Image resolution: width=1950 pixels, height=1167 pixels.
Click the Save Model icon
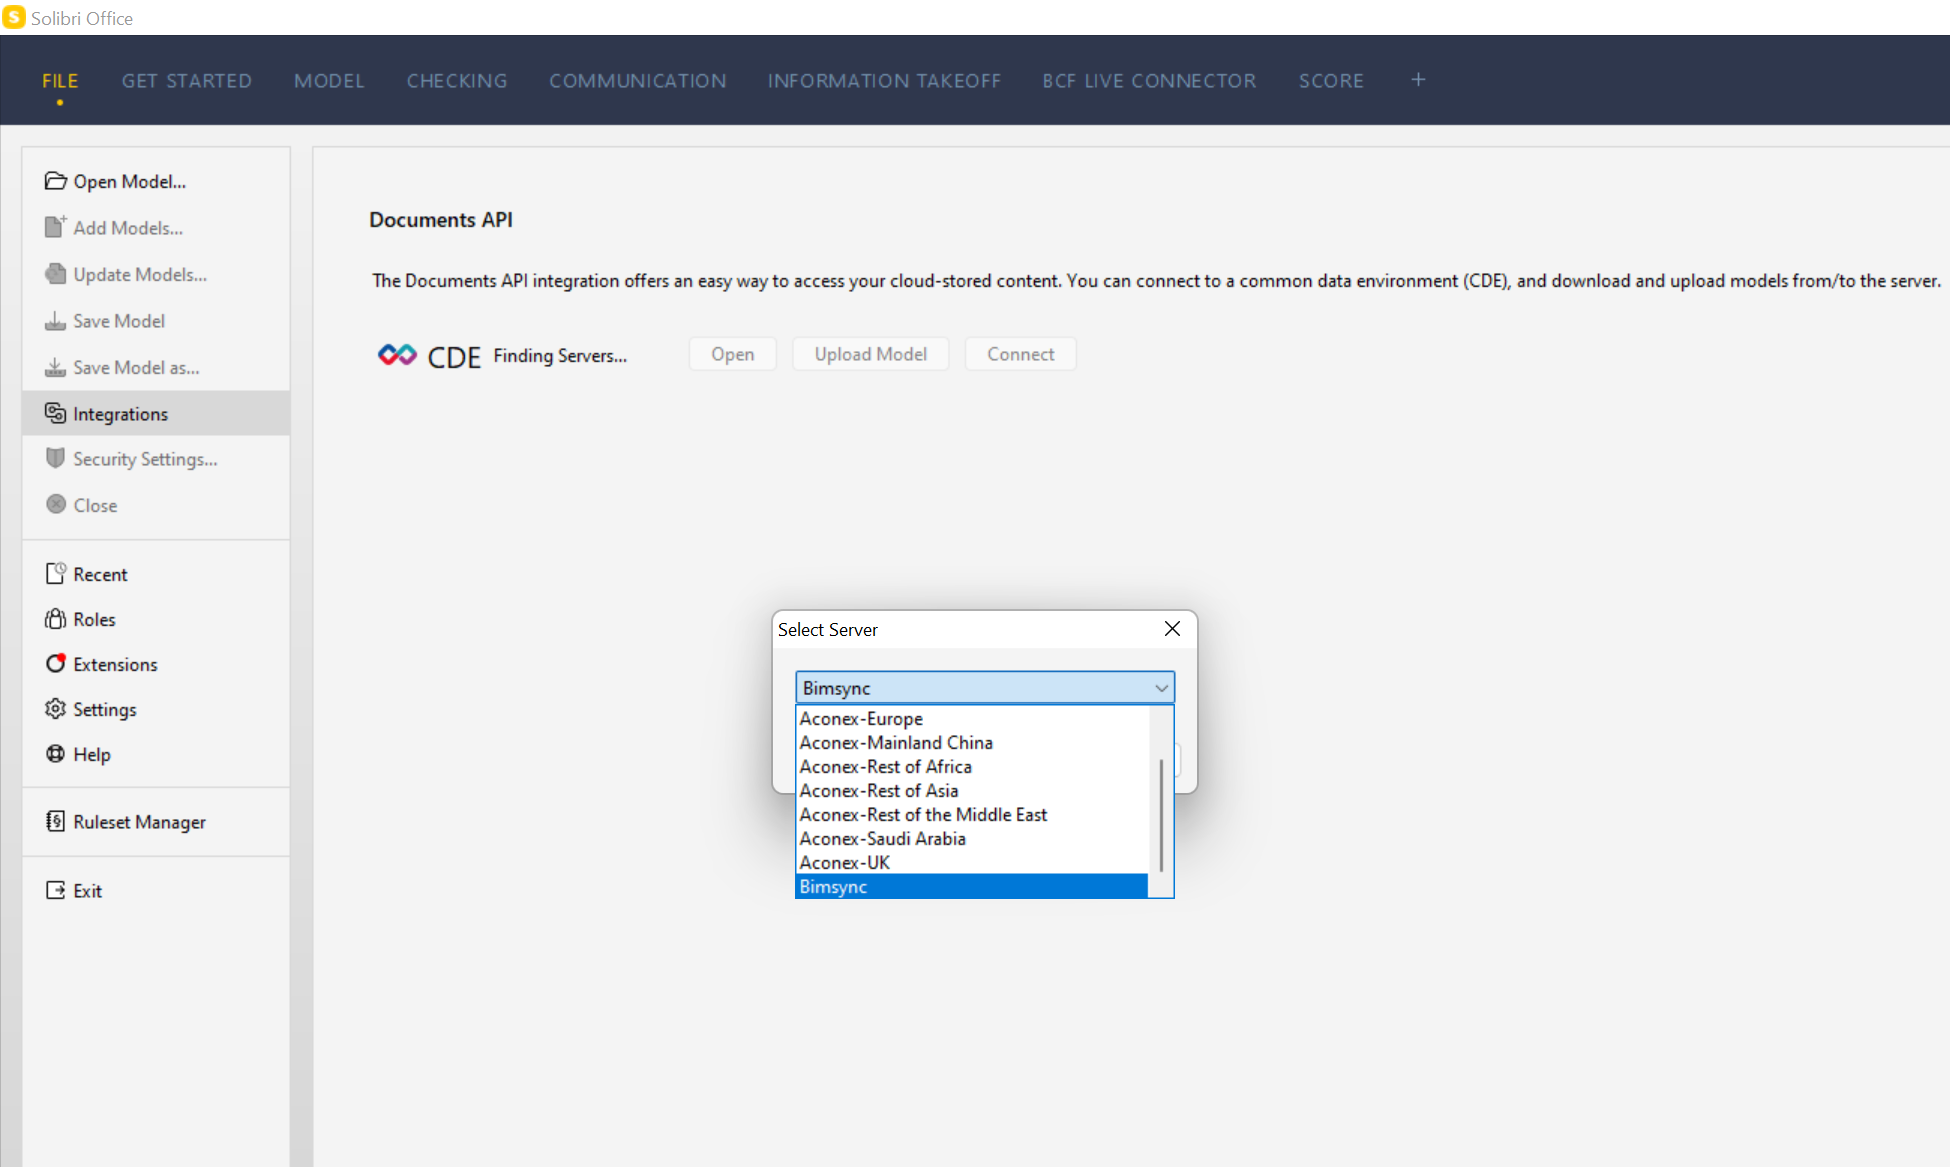(55, 321)
